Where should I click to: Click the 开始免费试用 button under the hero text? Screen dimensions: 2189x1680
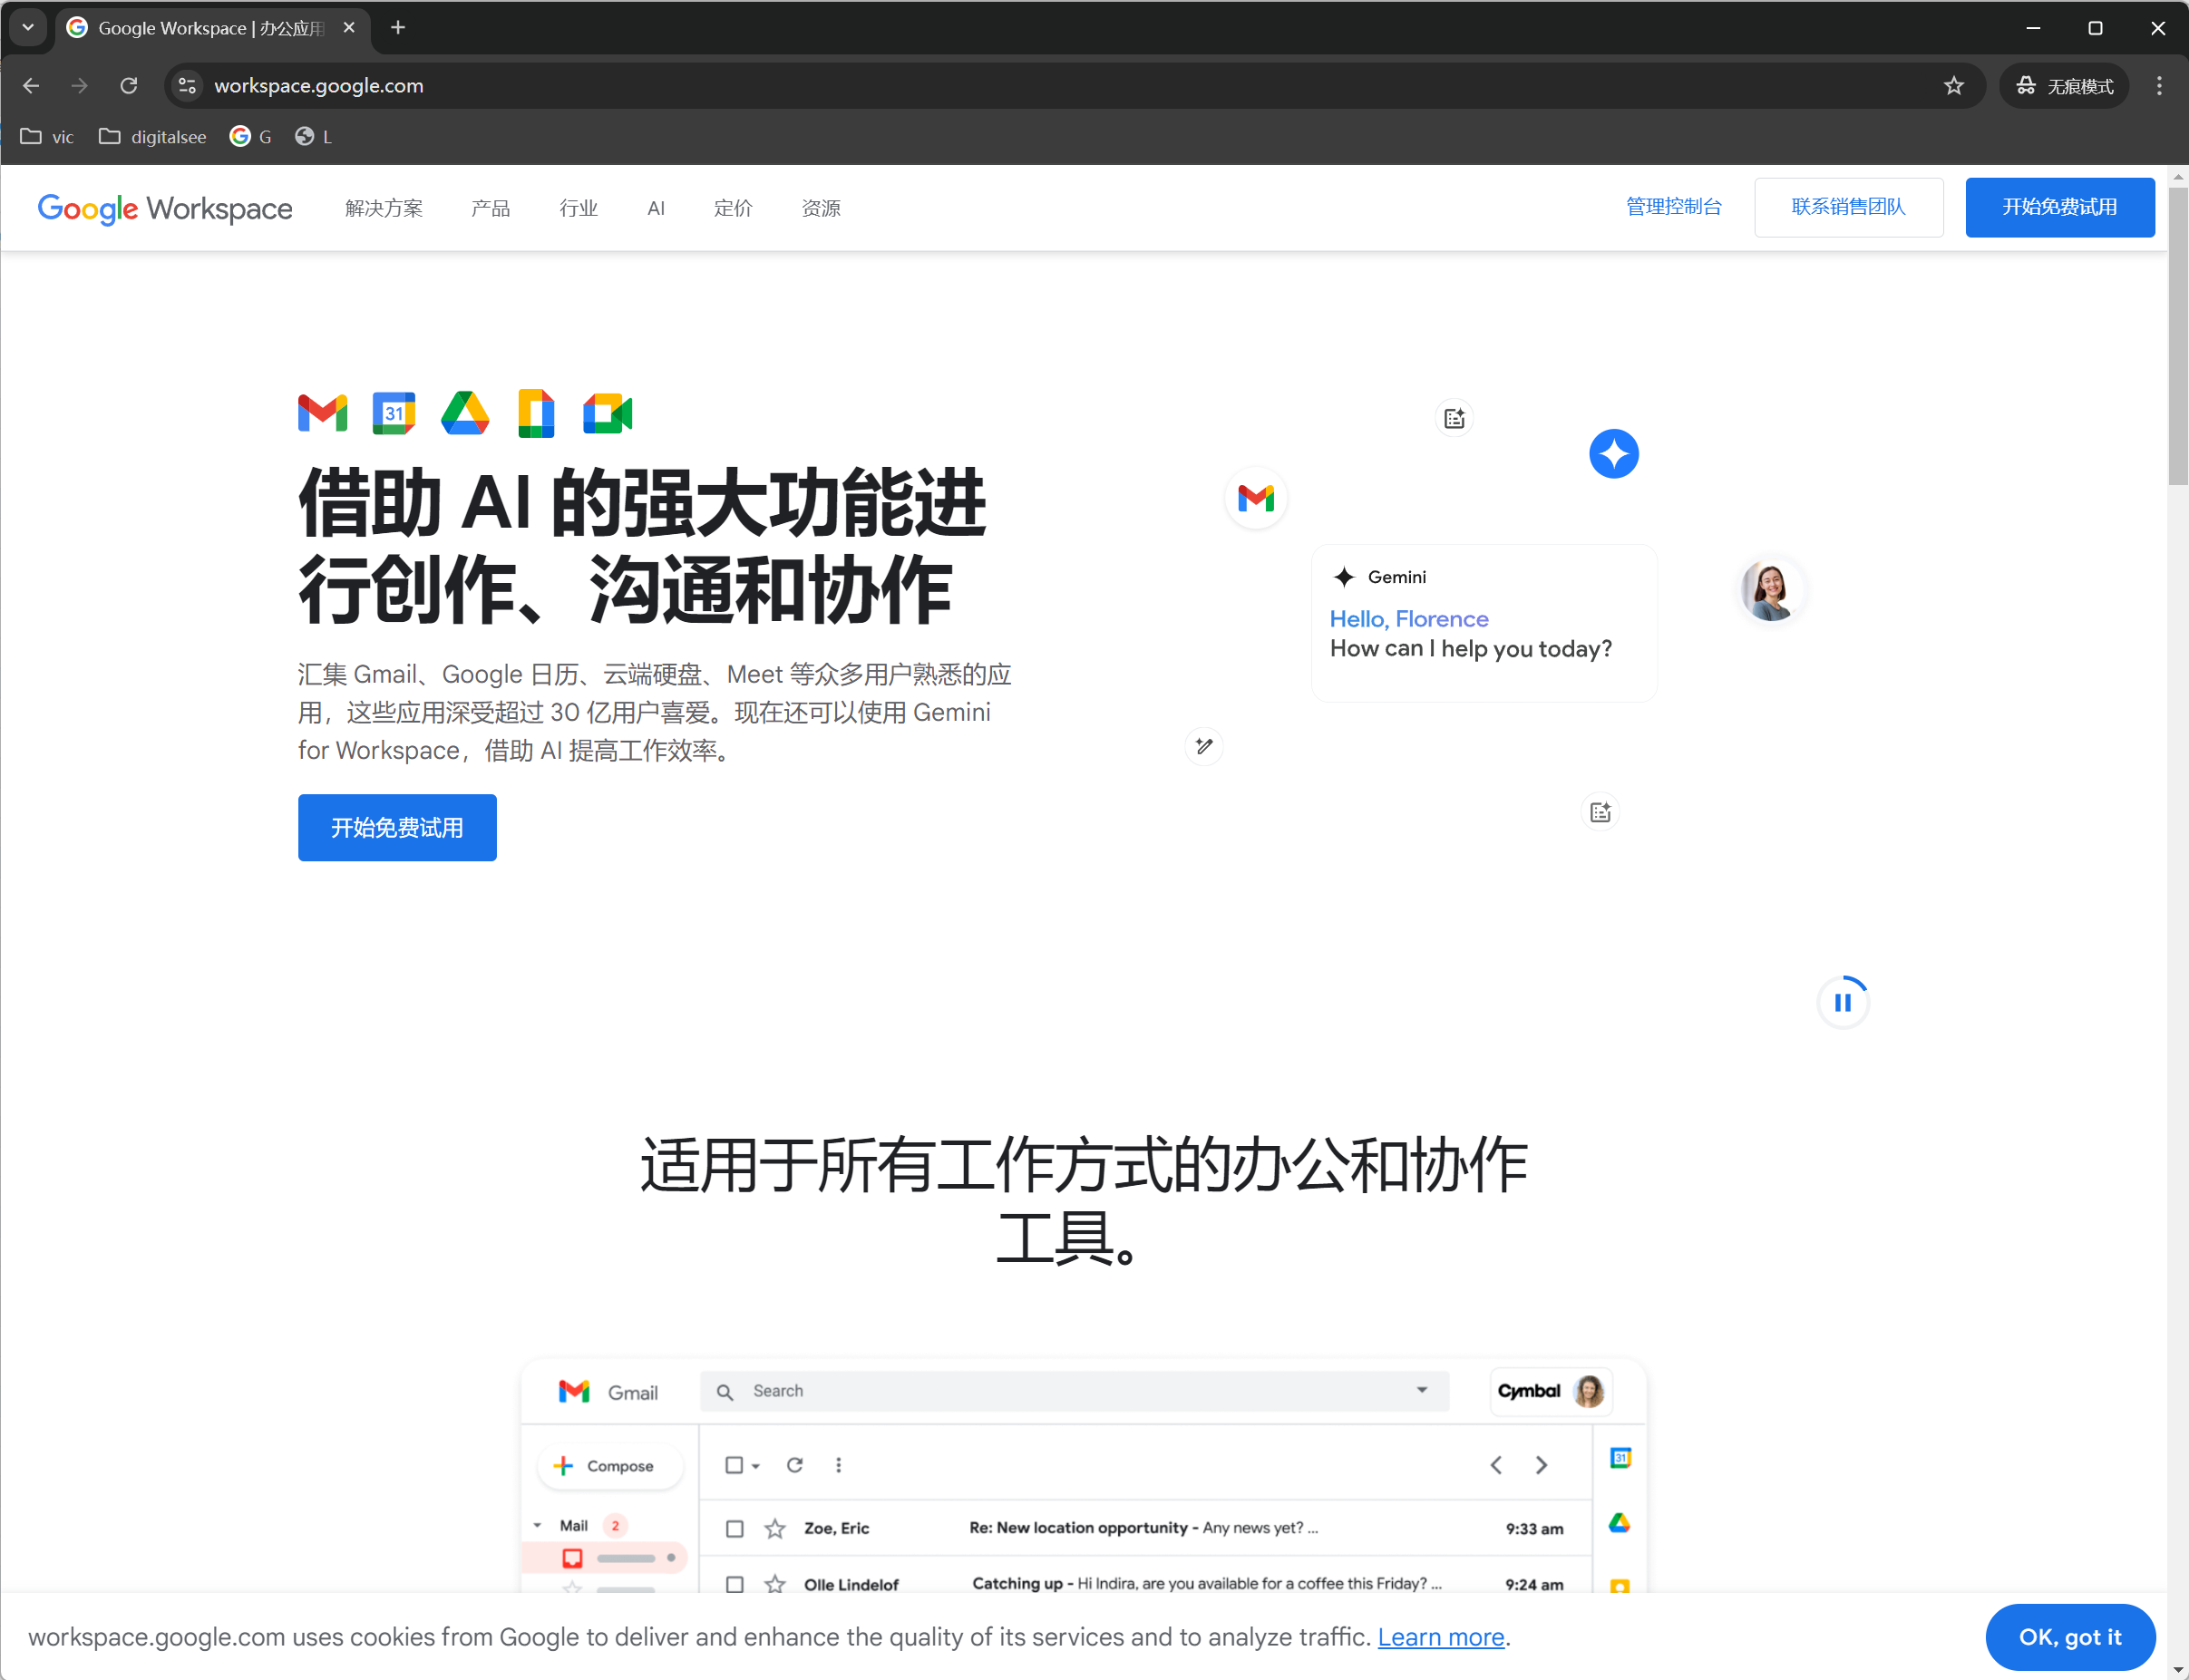point(397,827)
